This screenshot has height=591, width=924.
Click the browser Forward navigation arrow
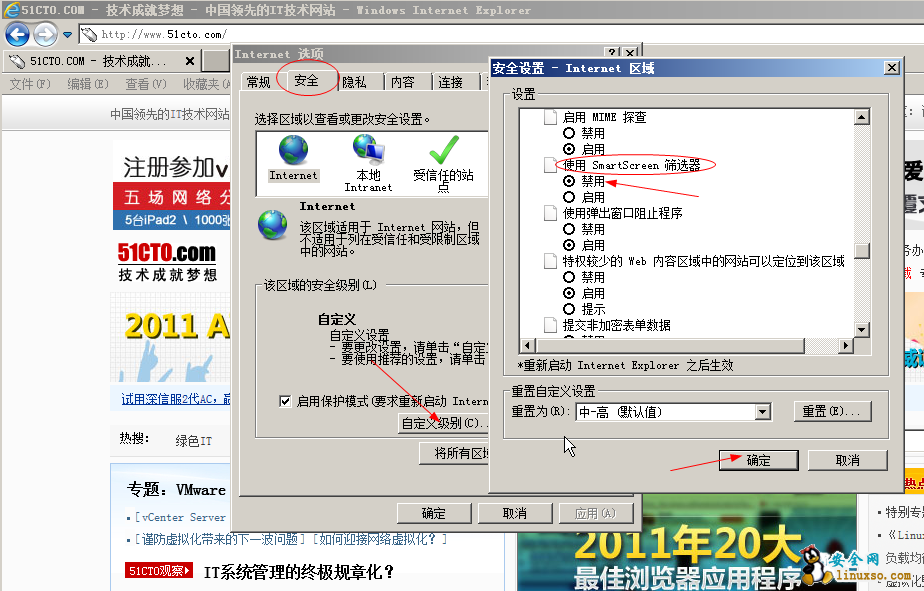pyautogui.click(x=43, y=34)
